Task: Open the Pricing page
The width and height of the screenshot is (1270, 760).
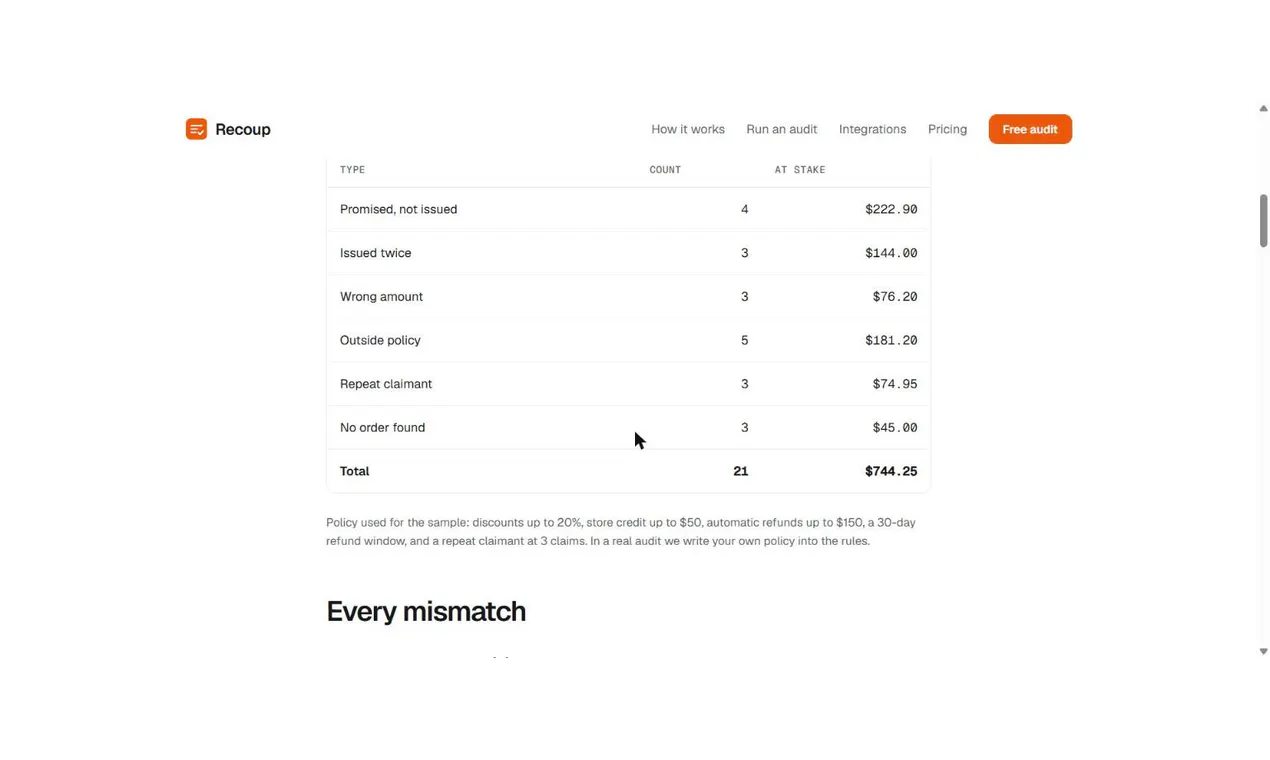Action: 947,129
